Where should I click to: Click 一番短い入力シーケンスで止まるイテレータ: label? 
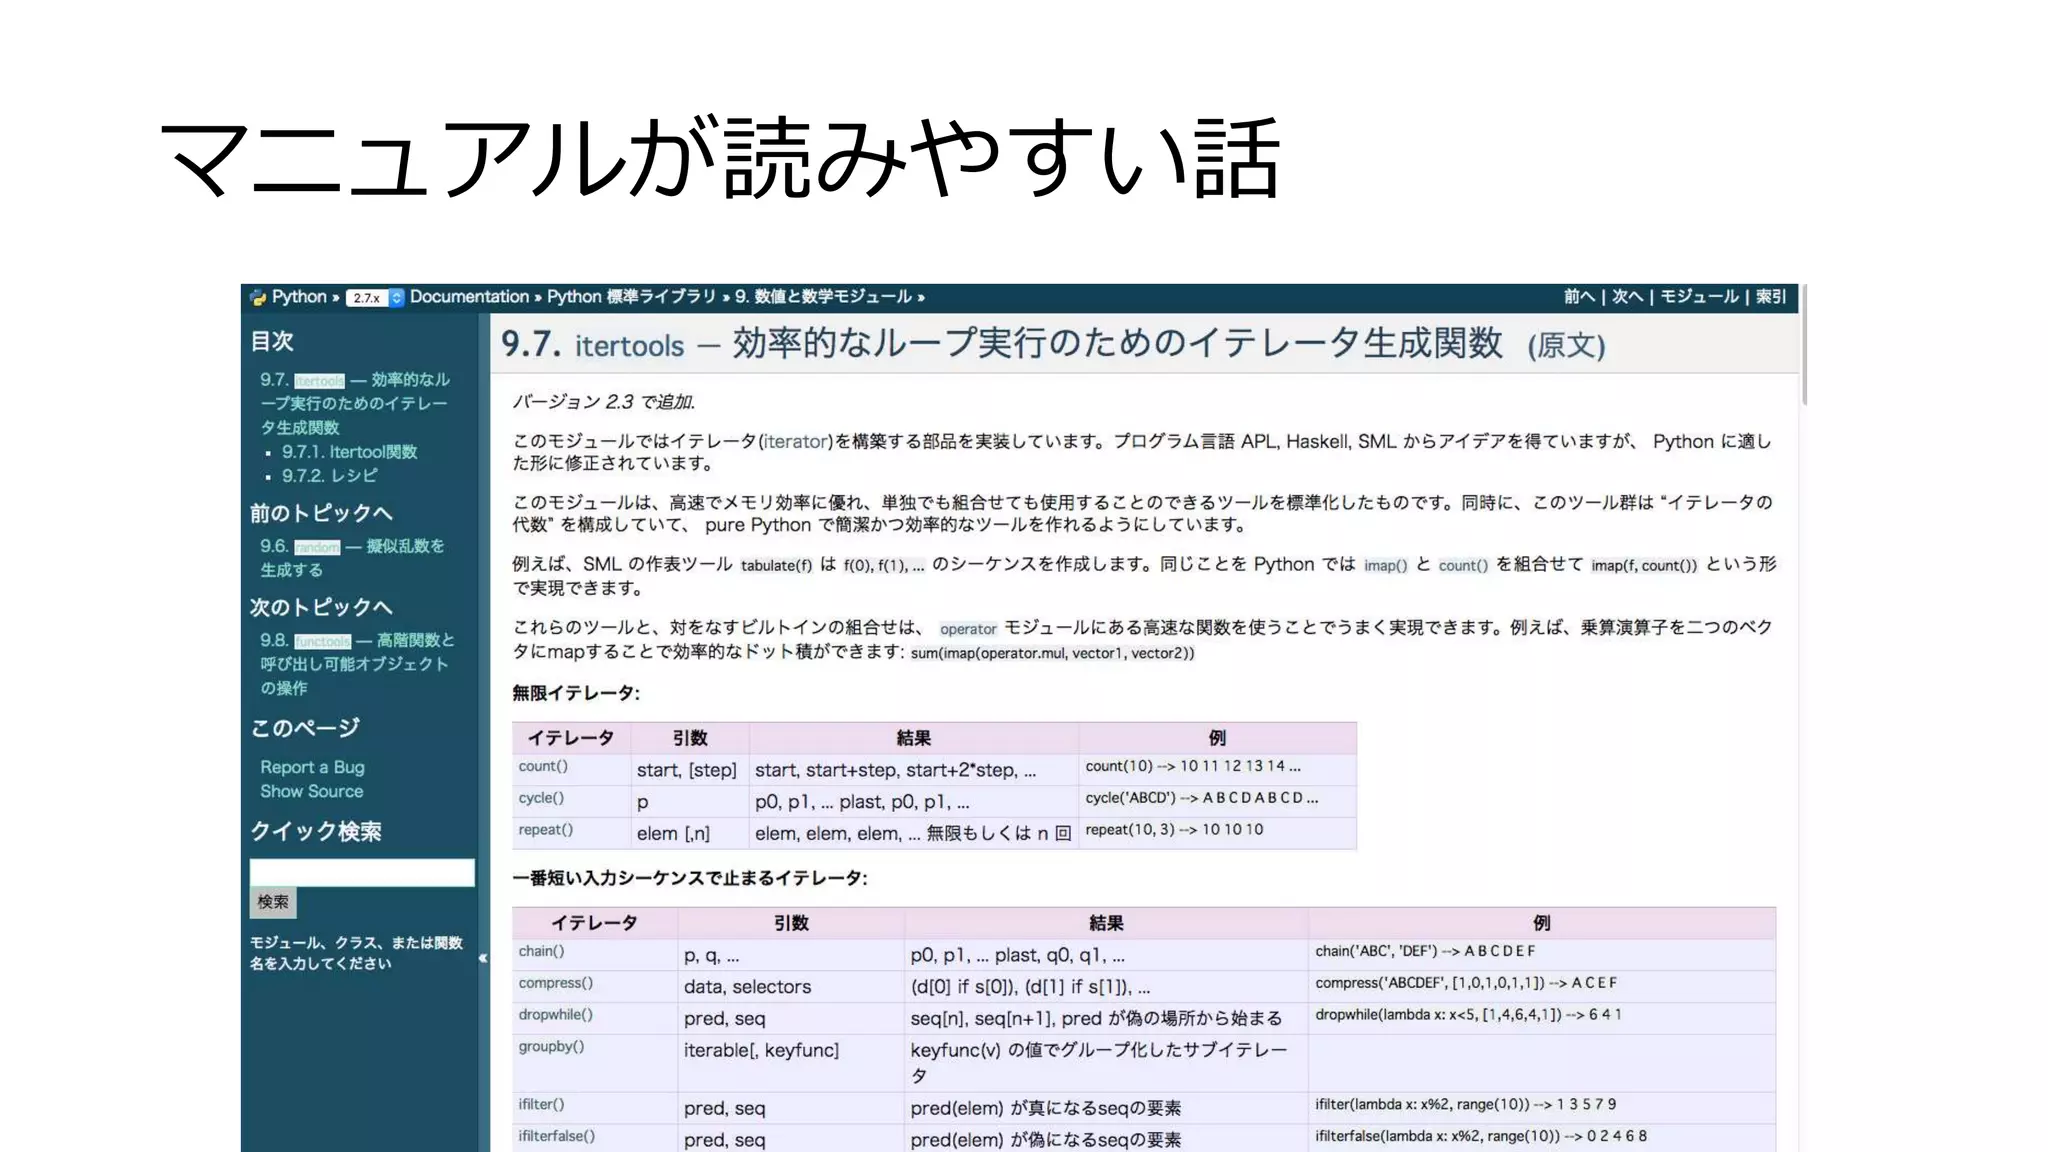[x=690, y=879]
